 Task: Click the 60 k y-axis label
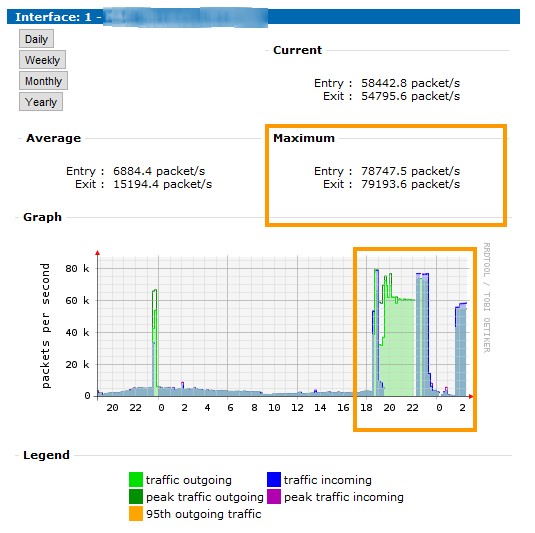(x=77, y=301)
